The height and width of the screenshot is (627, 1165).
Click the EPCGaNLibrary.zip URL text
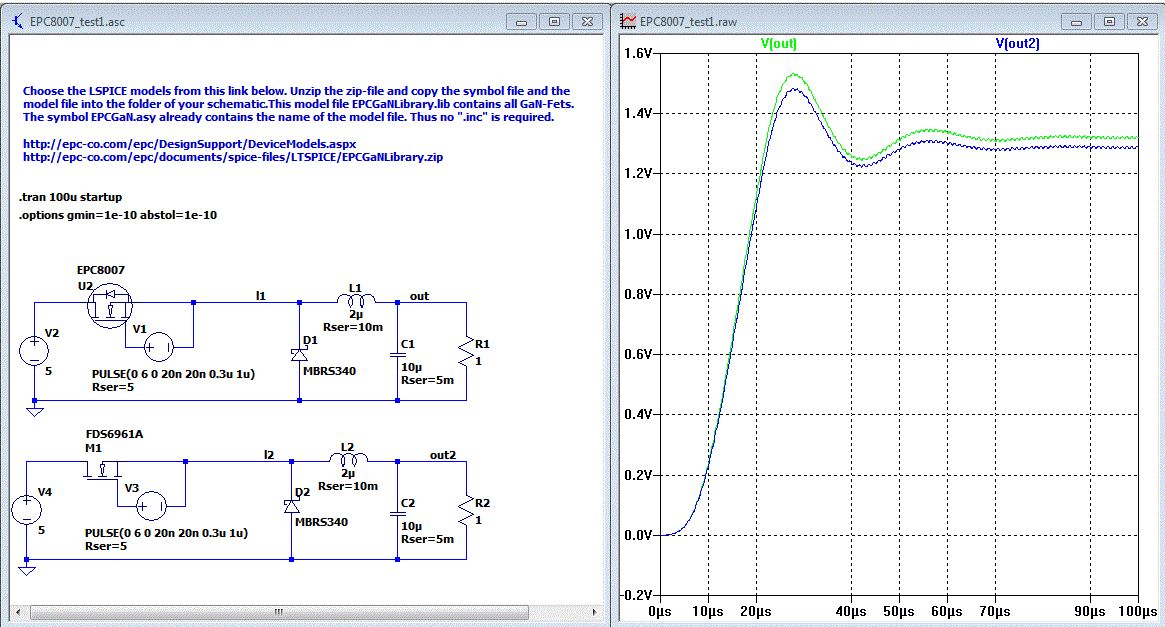coord(233,157)
